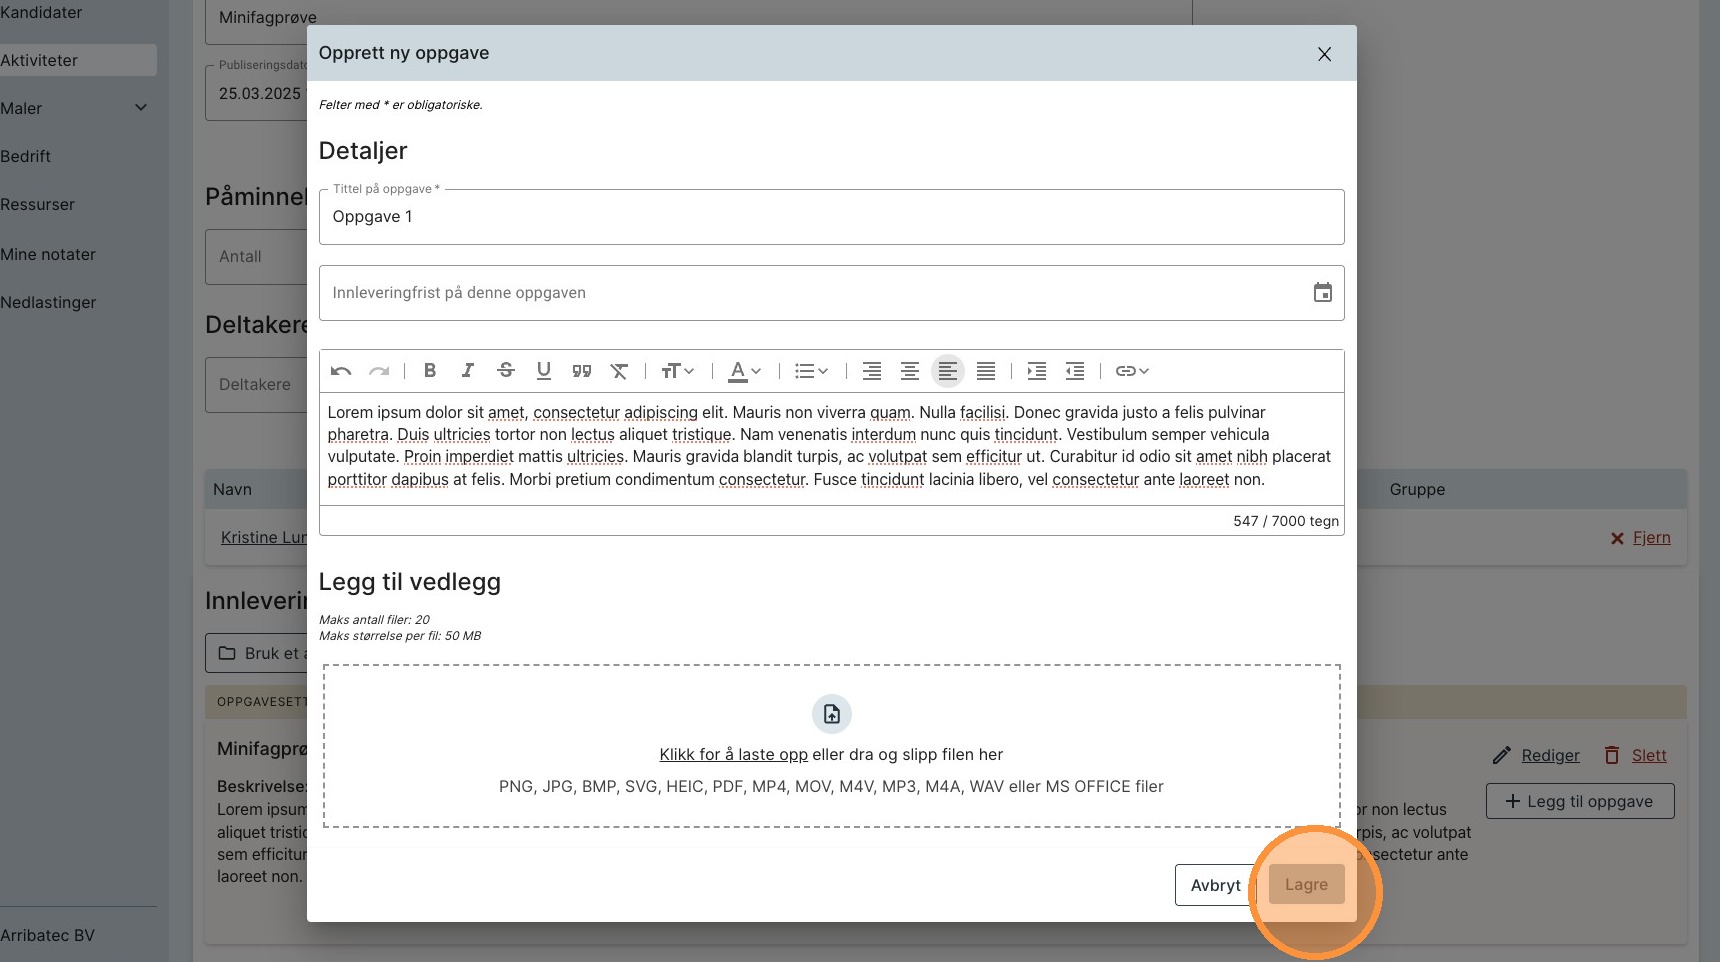Toggle bold formatting

[x=430, y=371]
